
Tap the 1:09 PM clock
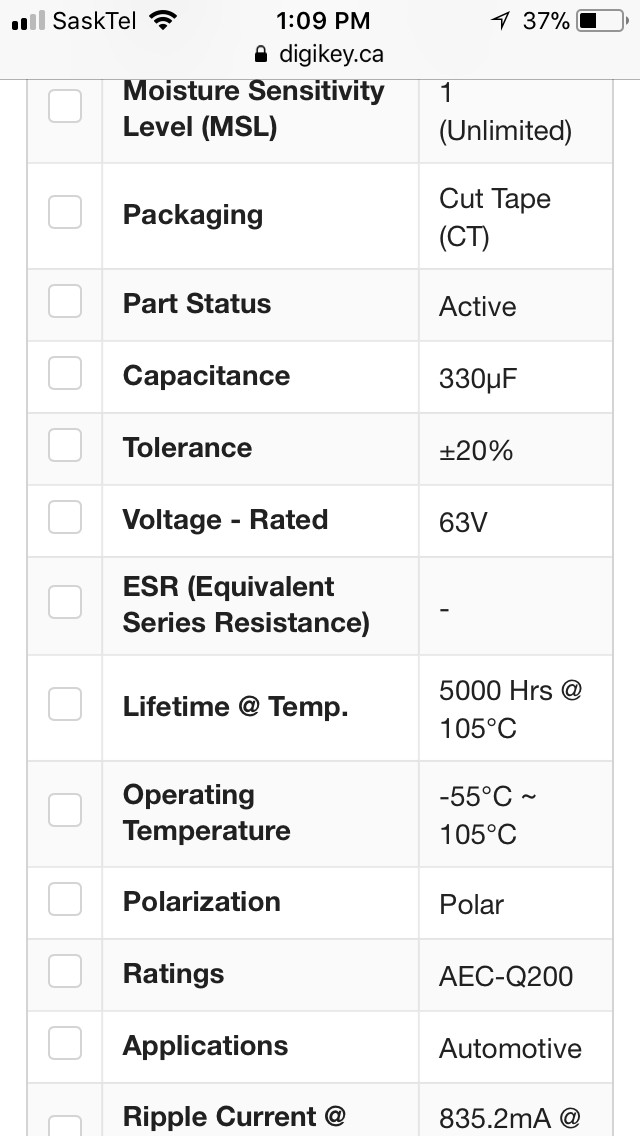(x=323, y=21)
